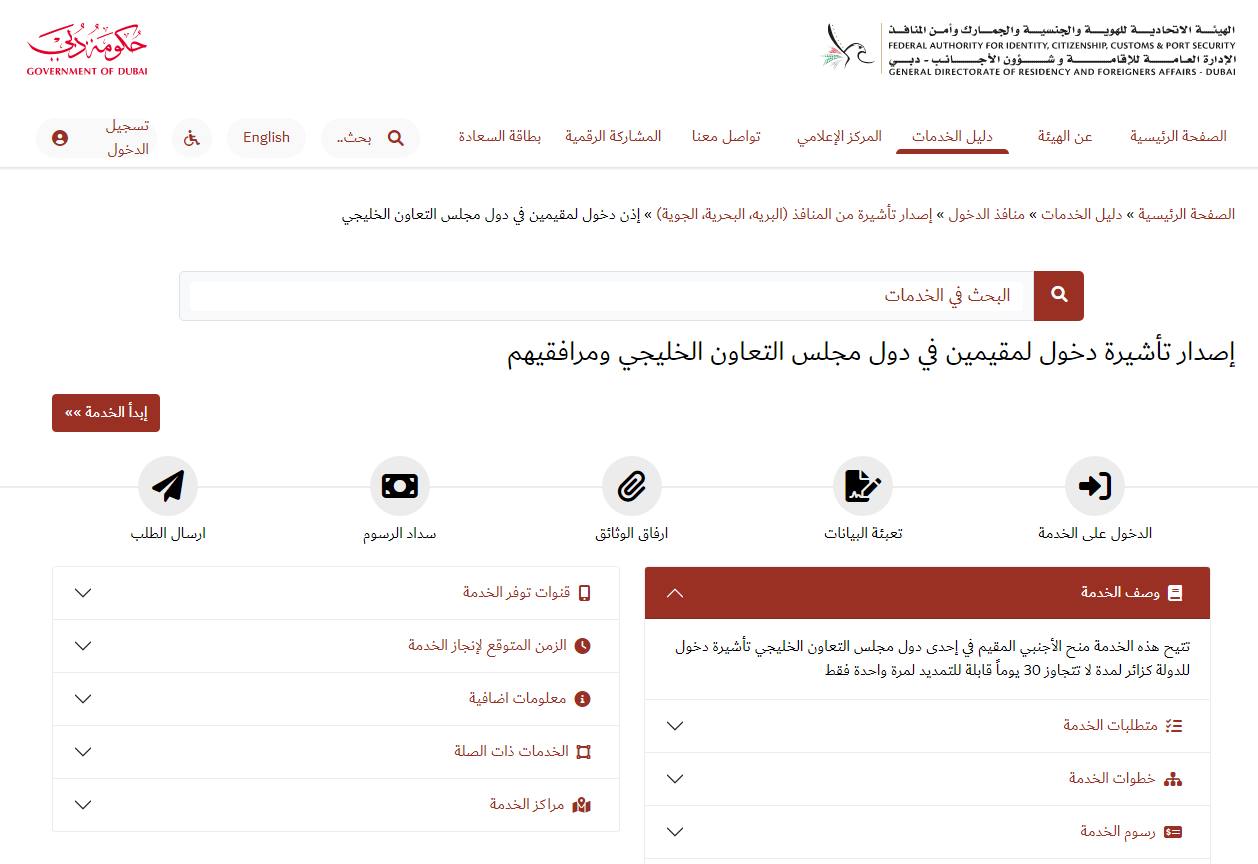The width and height of the screenshot is (1258, 864).
Task: Click the البحث في الخدمات search field
Action: pyautogui.click(x=610, y=296)
